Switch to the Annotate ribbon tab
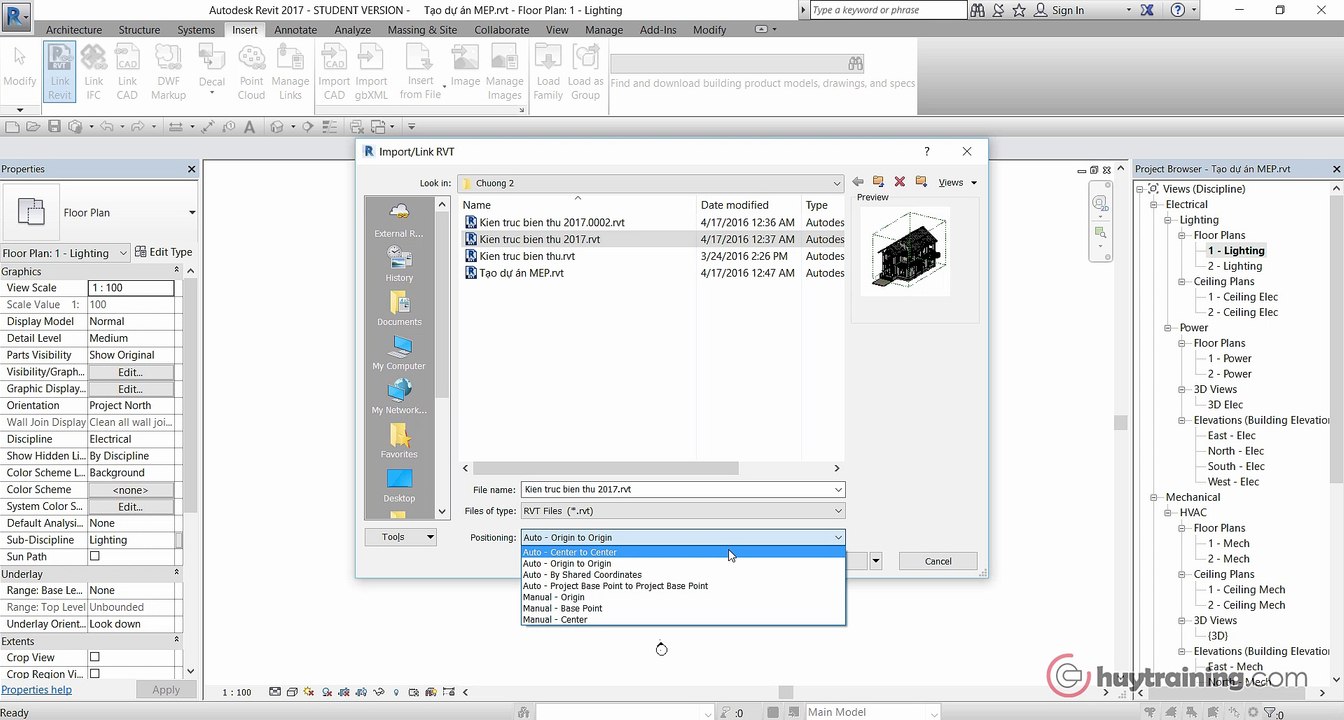 click(x=296, y=30)
